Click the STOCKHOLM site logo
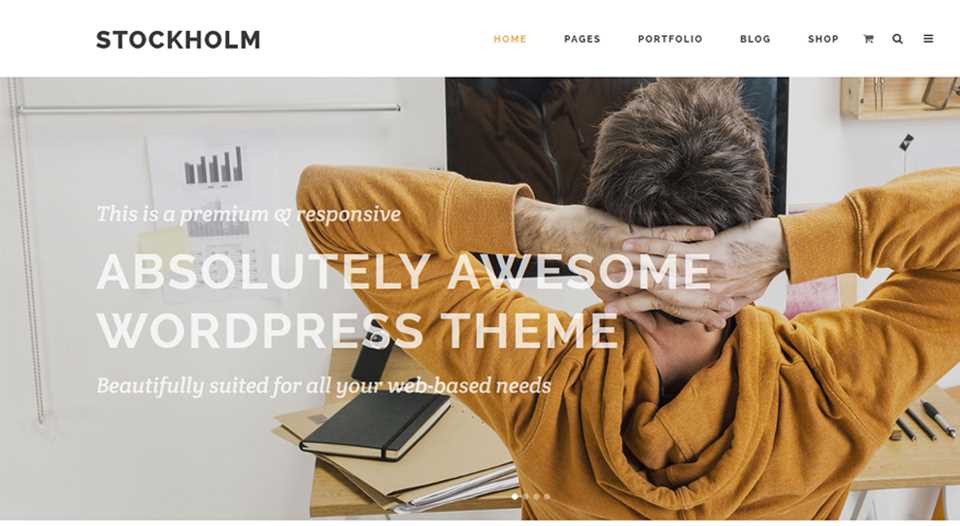 178,40
